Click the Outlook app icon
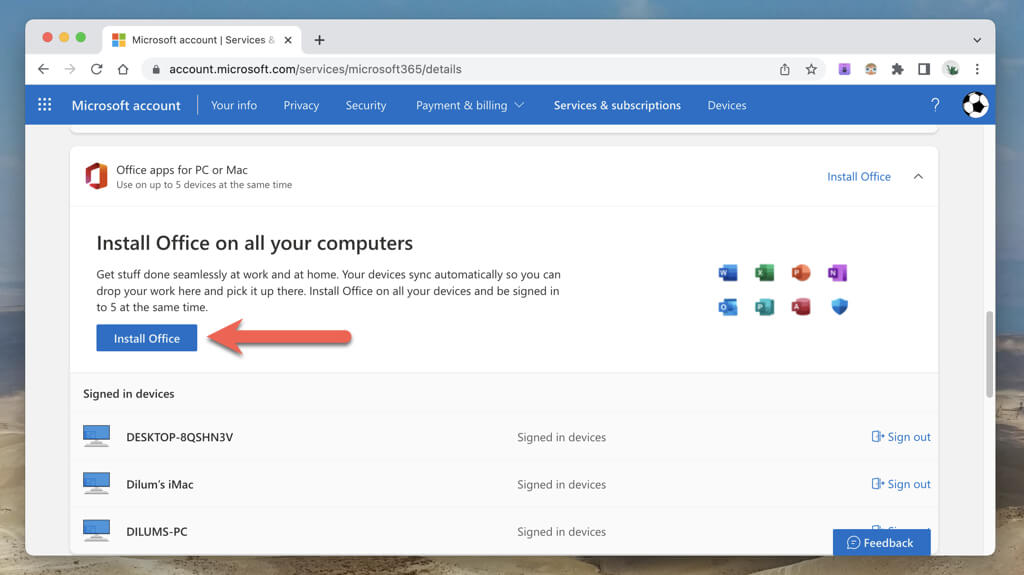The width and height of the screenshot is (1024, 575). [728, 306]
